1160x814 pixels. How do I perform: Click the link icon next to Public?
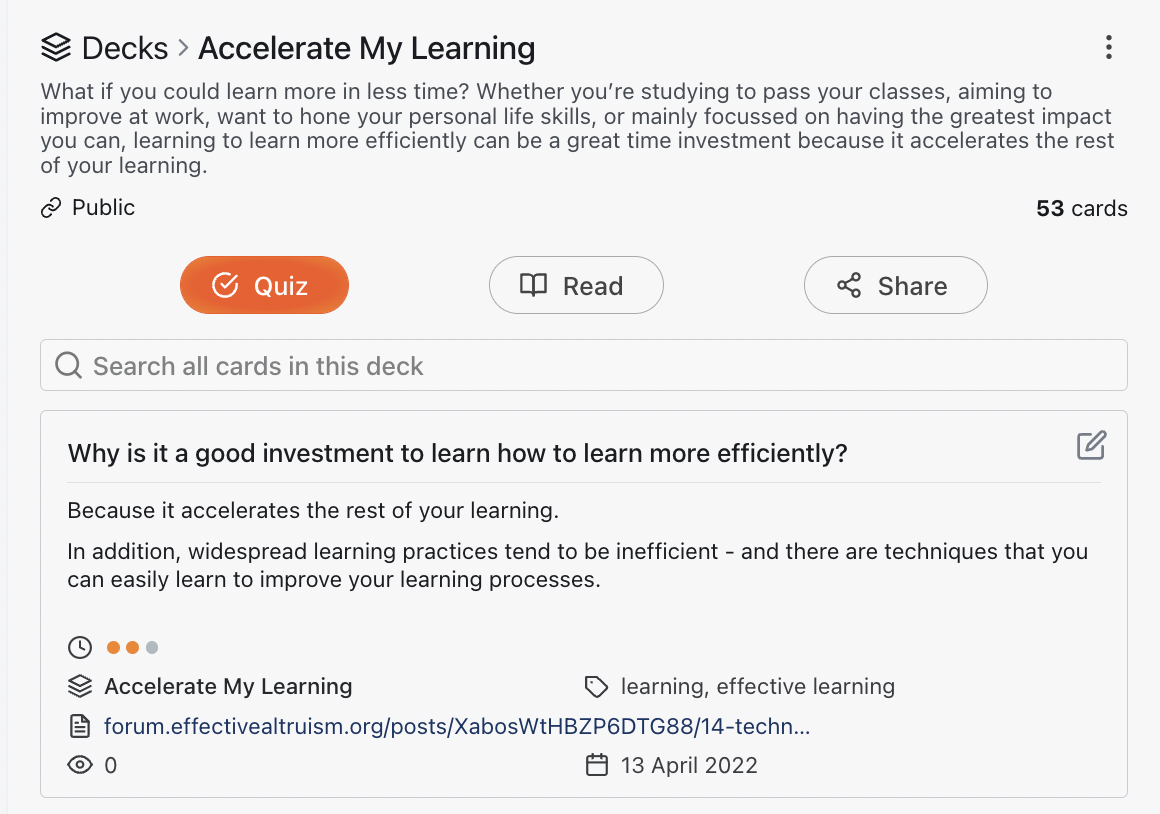click(51, 208)
